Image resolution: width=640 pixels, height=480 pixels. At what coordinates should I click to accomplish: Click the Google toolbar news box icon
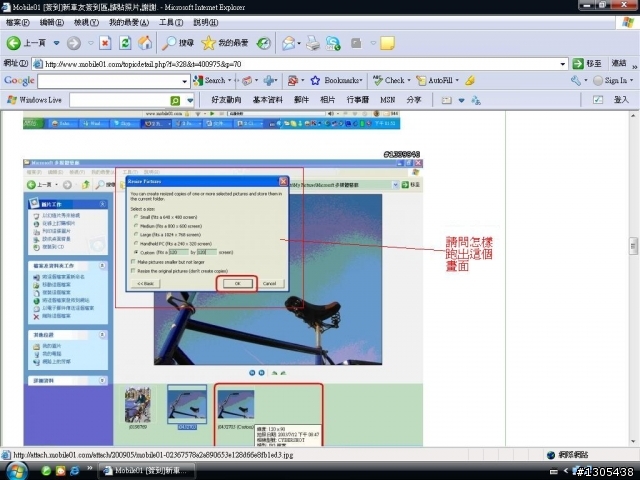(247, 80)
